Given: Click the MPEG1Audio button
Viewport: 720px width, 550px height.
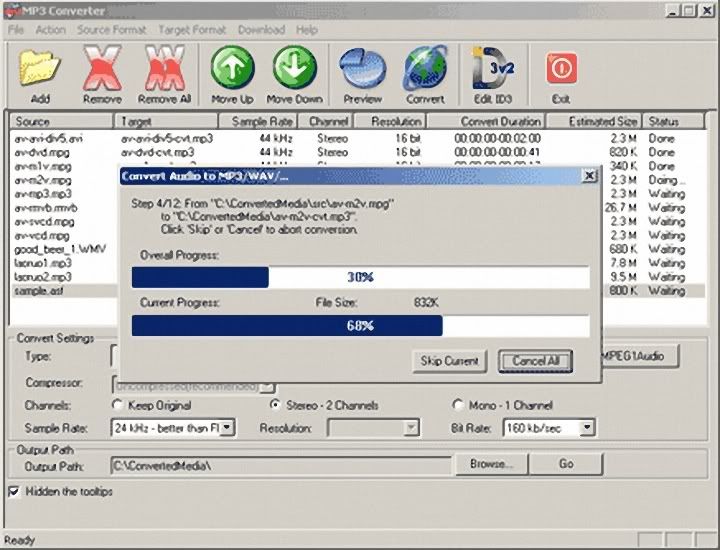Looking at the screenshot, I should click(x=640, y=355).
